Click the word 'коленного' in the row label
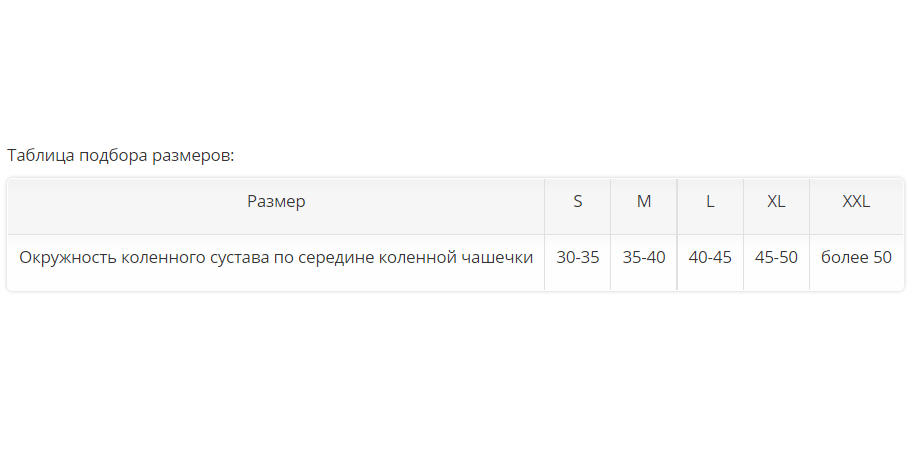Viewport: 916px width, 458px height. click(x=160, y=258)
